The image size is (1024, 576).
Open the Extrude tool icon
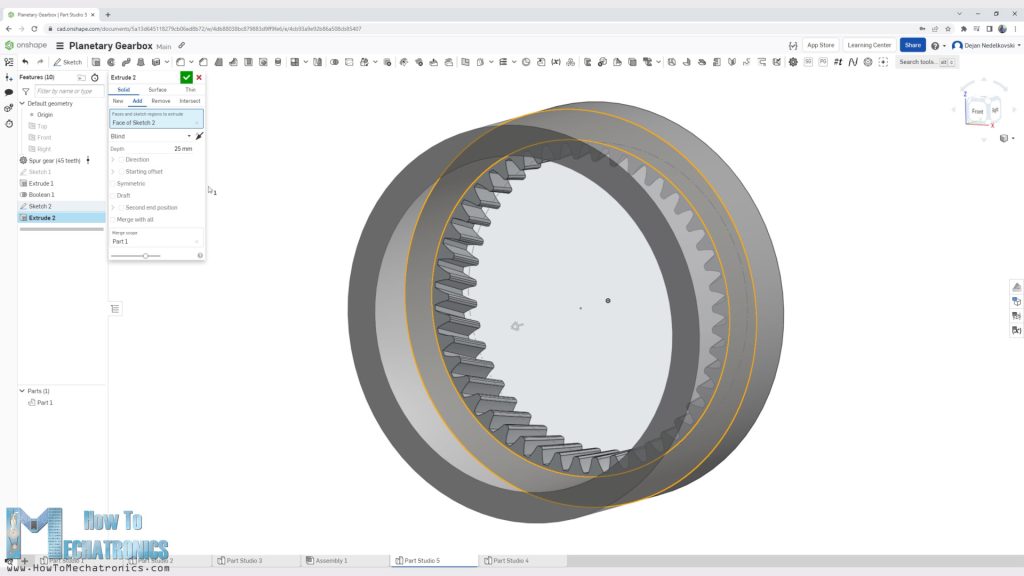pyautogui.click(x=96, y=61)
